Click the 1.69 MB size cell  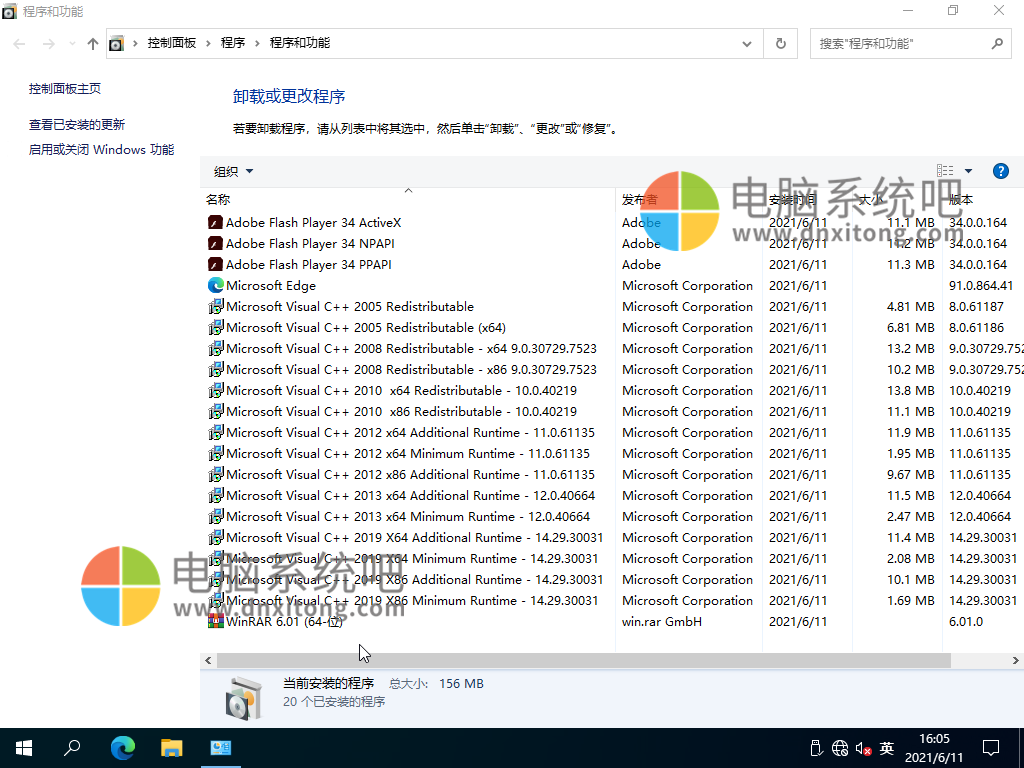[x=910, y=600]
